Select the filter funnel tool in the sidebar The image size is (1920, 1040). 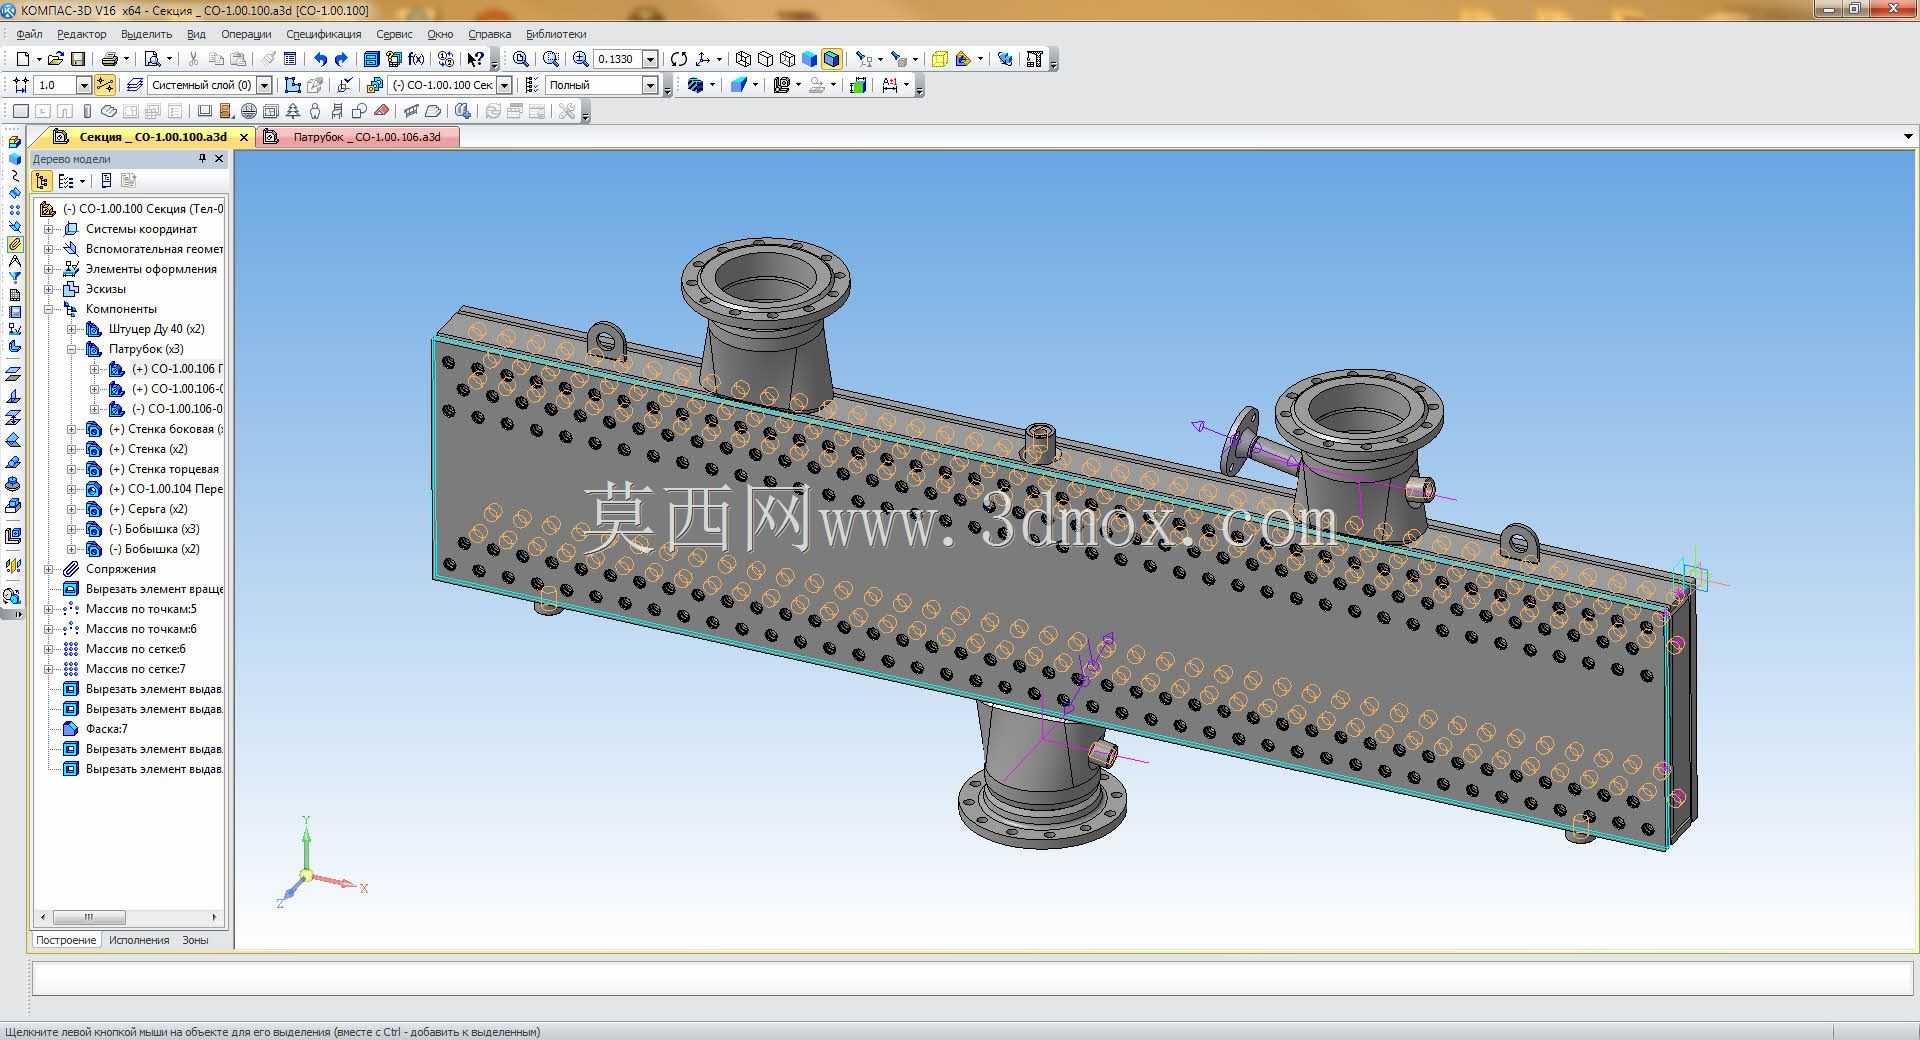pos(14,278)
